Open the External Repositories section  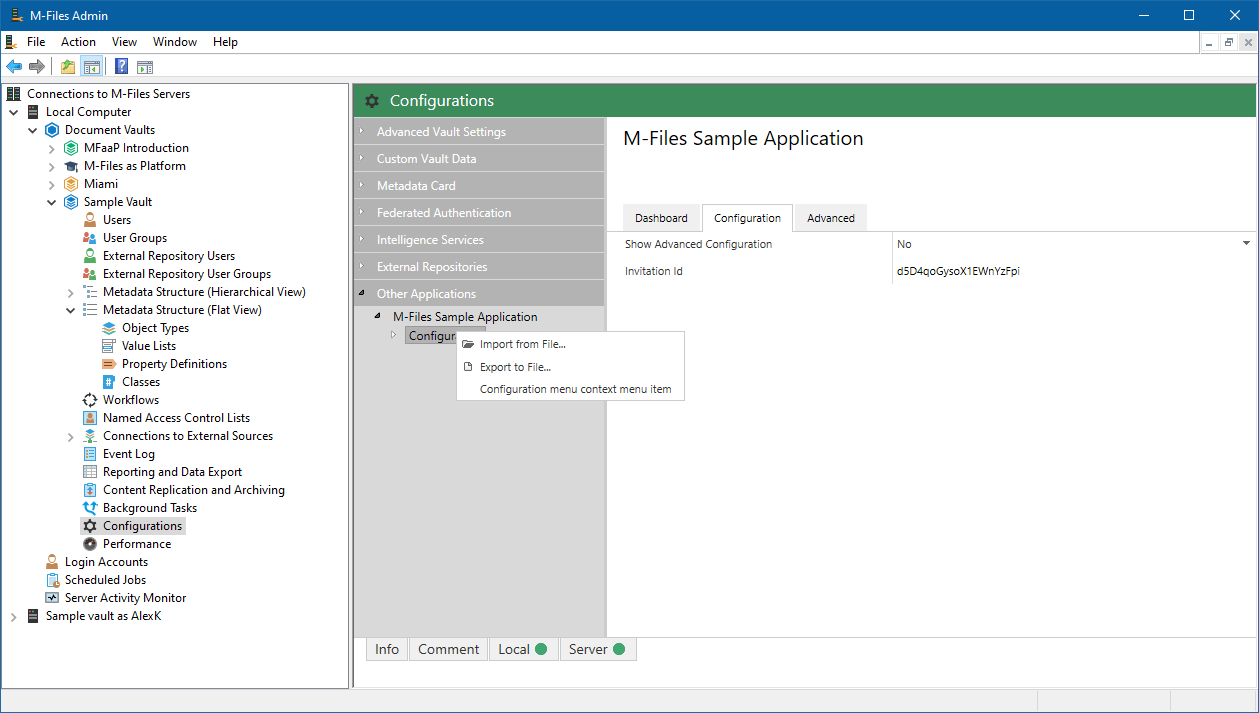click(479, 267)
